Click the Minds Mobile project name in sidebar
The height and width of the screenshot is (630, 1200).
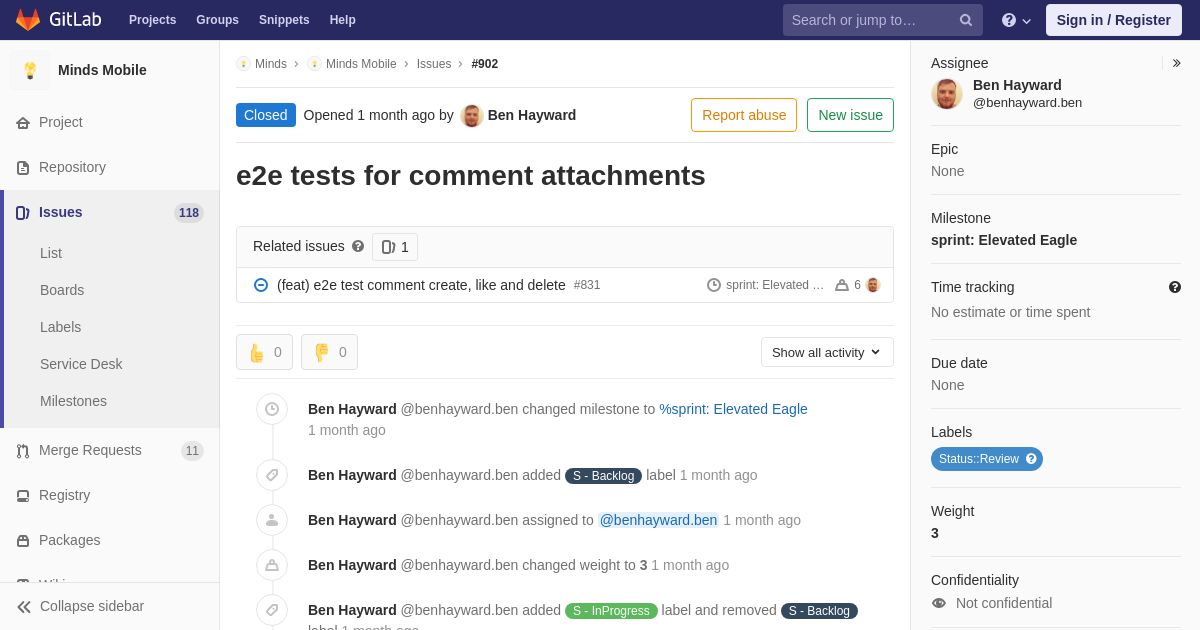click(x=102, y=70)
